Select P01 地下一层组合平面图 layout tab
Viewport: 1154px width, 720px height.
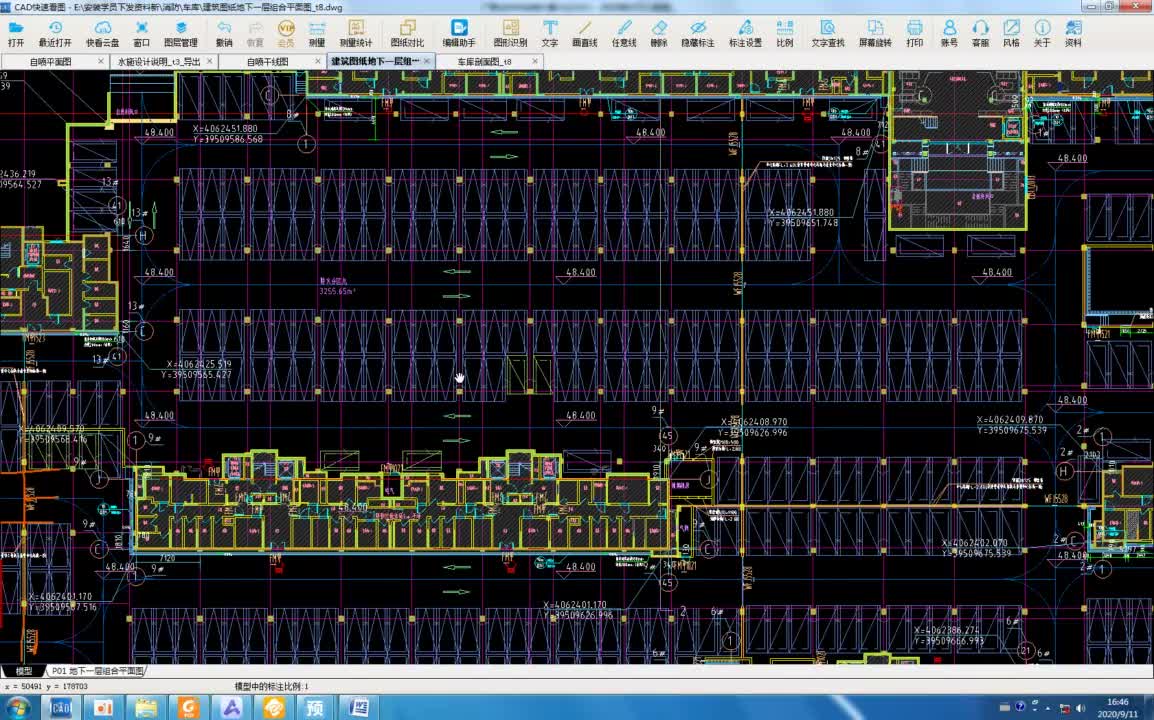click(x=97, y=671)
